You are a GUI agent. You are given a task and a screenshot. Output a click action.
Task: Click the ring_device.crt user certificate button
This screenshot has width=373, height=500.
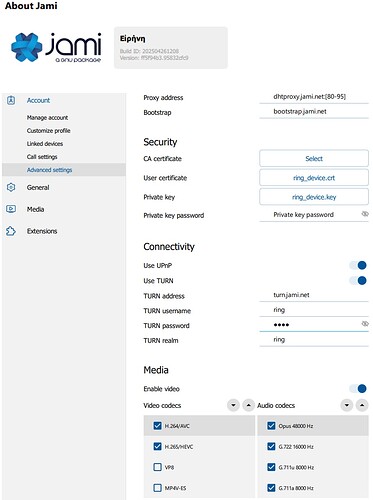pyautogui.click(x=314, y=178)
